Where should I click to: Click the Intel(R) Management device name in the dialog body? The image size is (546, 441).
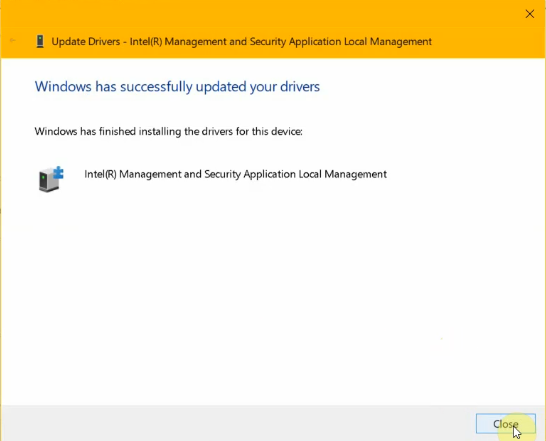pos(235,174)
